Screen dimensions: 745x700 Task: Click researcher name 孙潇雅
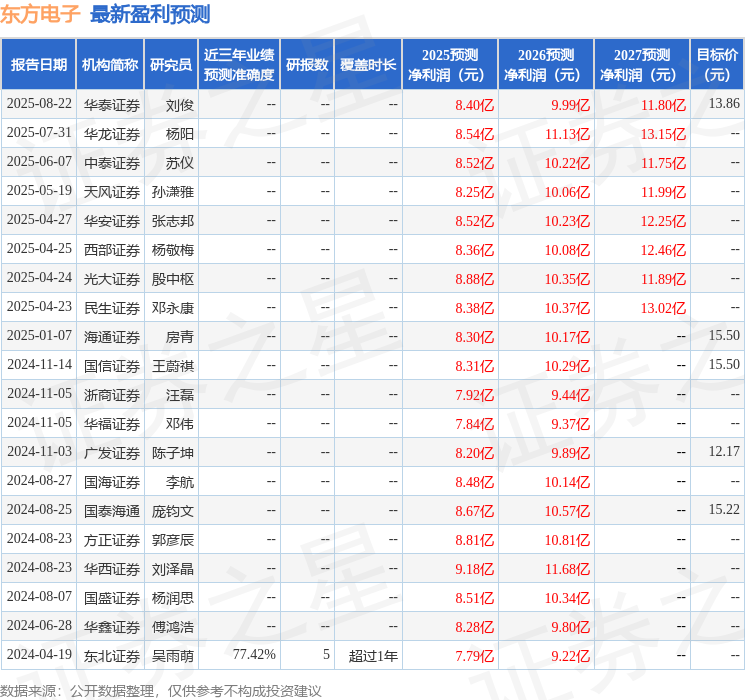(173, 192)
